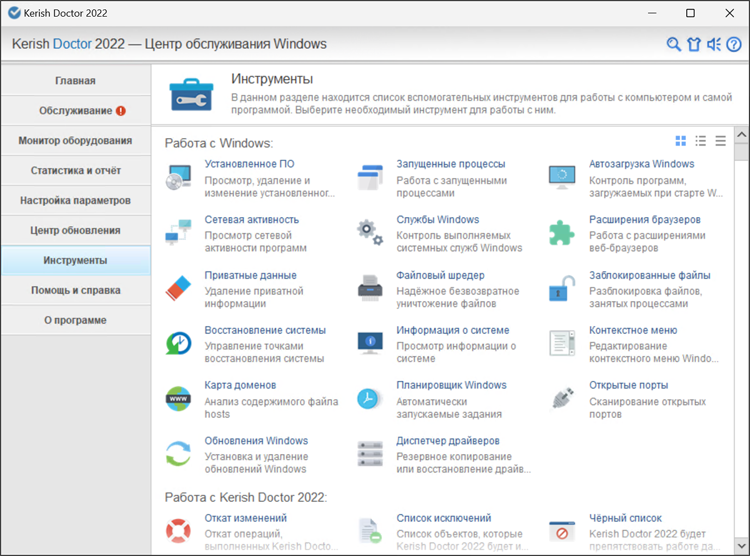Screen dimensions: 750x556
Task: Open the Файловый шредер tool icon
Action: coord(371,288)
